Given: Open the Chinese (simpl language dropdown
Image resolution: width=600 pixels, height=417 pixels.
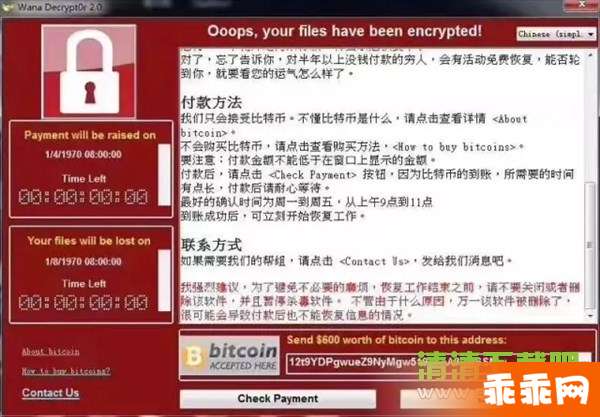Looking at the screenshot, I should (556, 34).
